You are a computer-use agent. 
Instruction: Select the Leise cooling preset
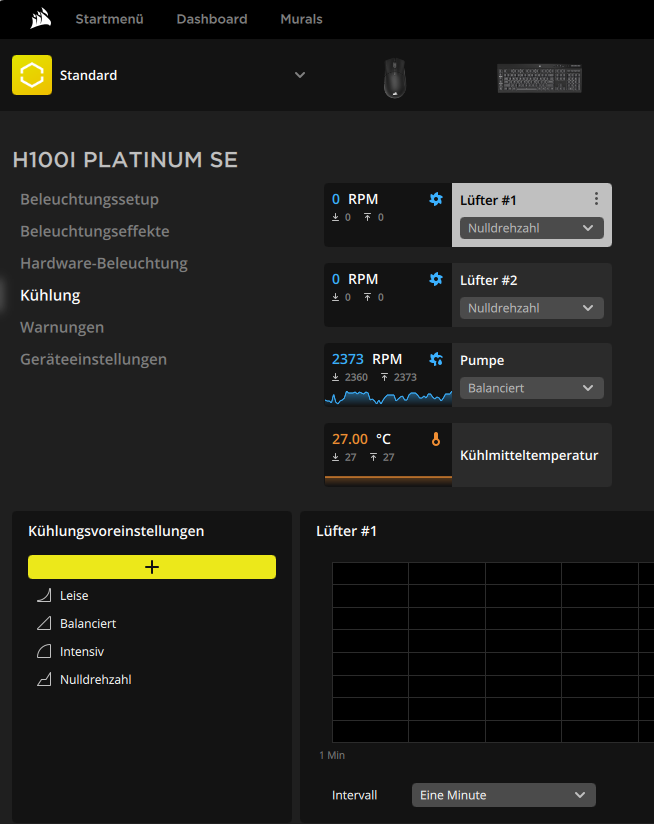(74, 595)
